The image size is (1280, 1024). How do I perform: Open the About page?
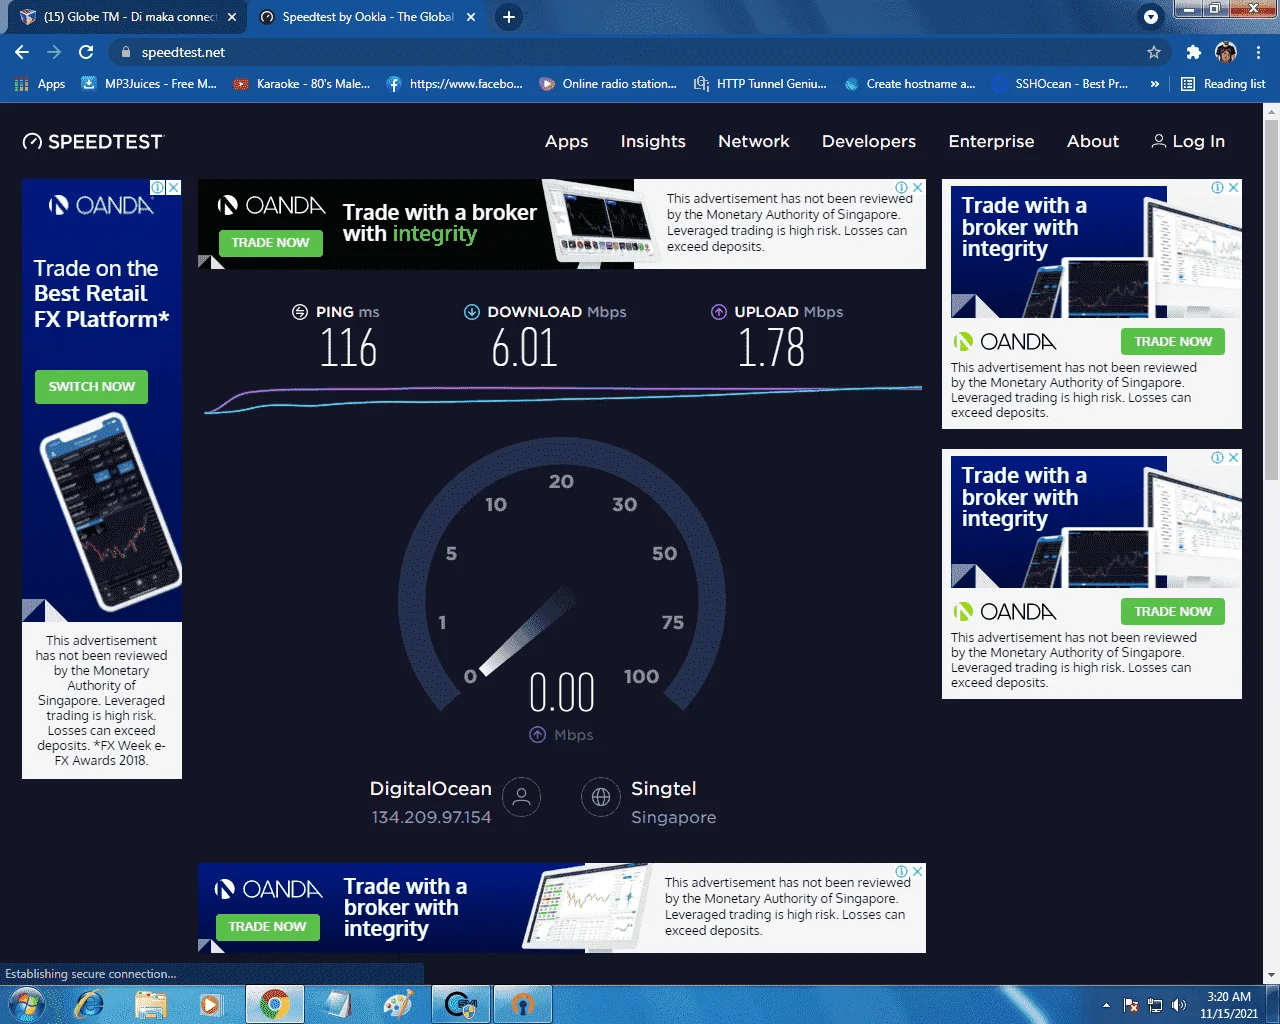tap(1093, 142)
